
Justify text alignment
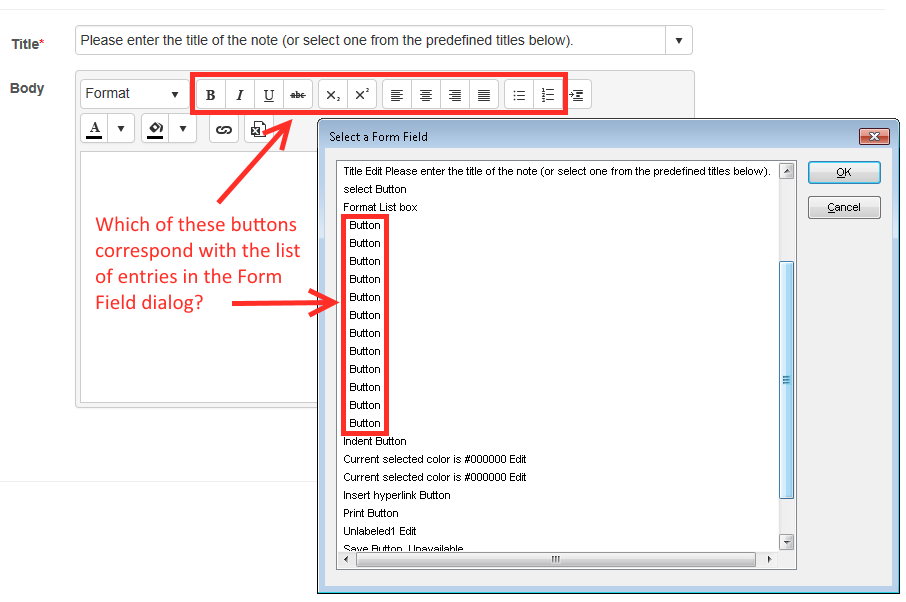click(484, 95)
